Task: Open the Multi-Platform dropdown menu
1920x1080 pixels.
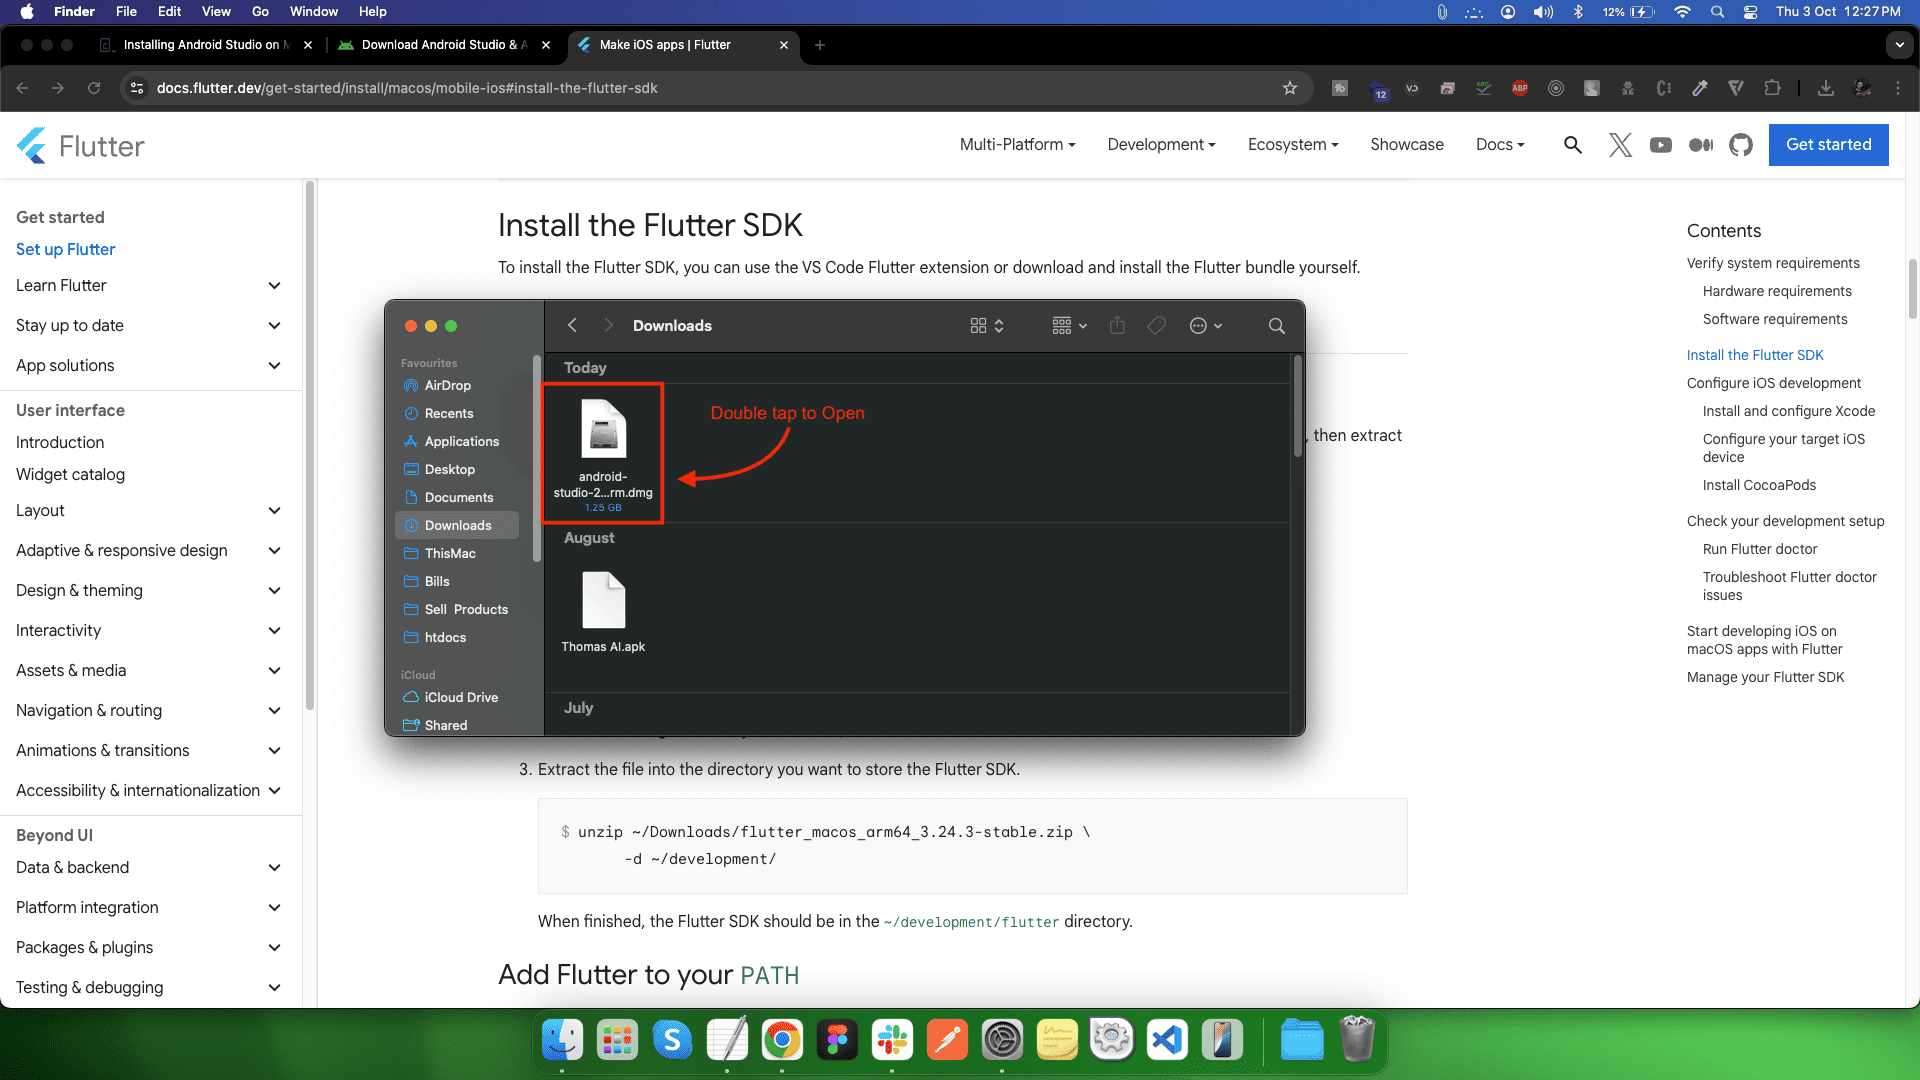Action: click(x=1017, y=145)
